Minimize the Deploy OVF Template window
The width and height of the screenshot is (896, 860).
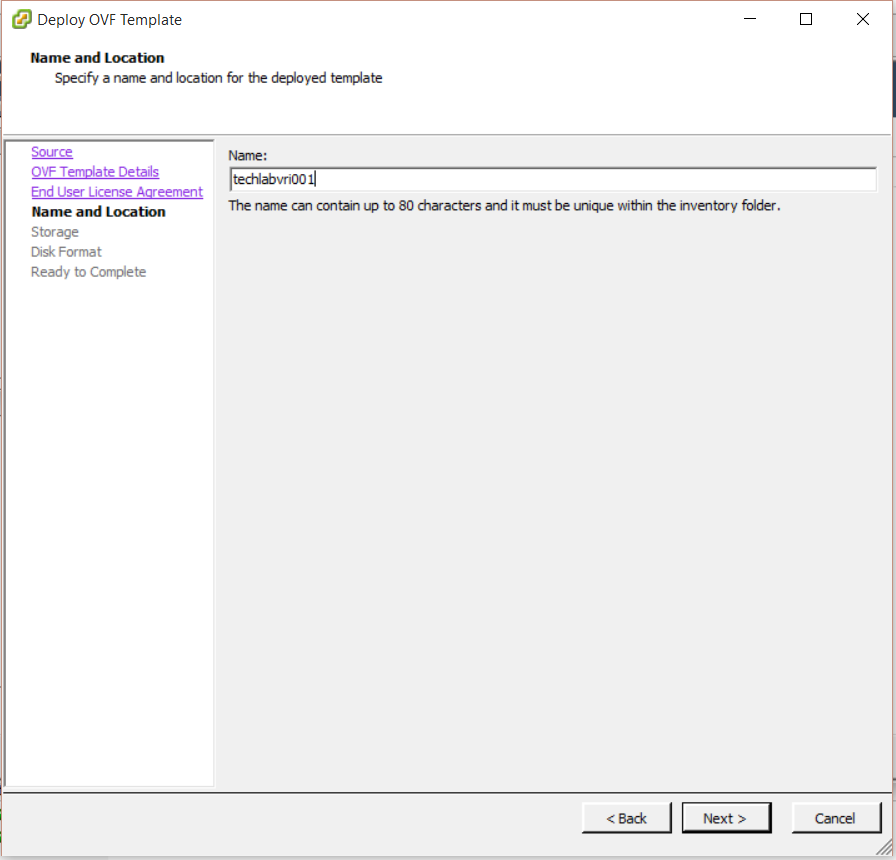(x=750, y=19)
